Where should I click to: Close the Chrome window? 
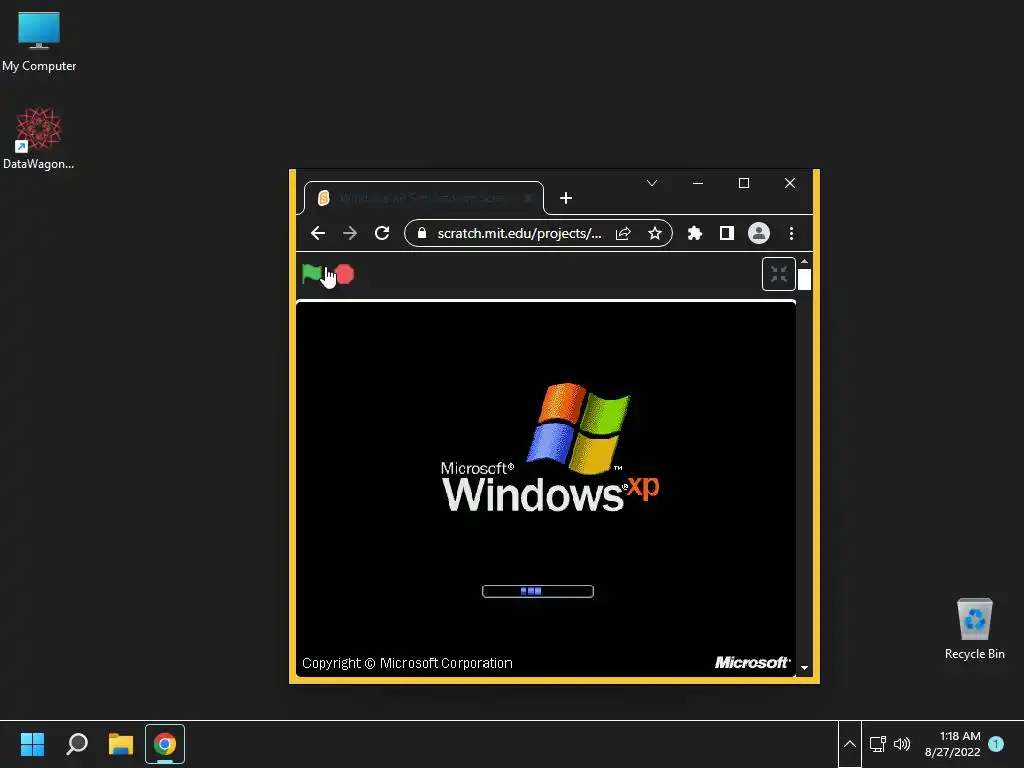(x=790, y=183)
